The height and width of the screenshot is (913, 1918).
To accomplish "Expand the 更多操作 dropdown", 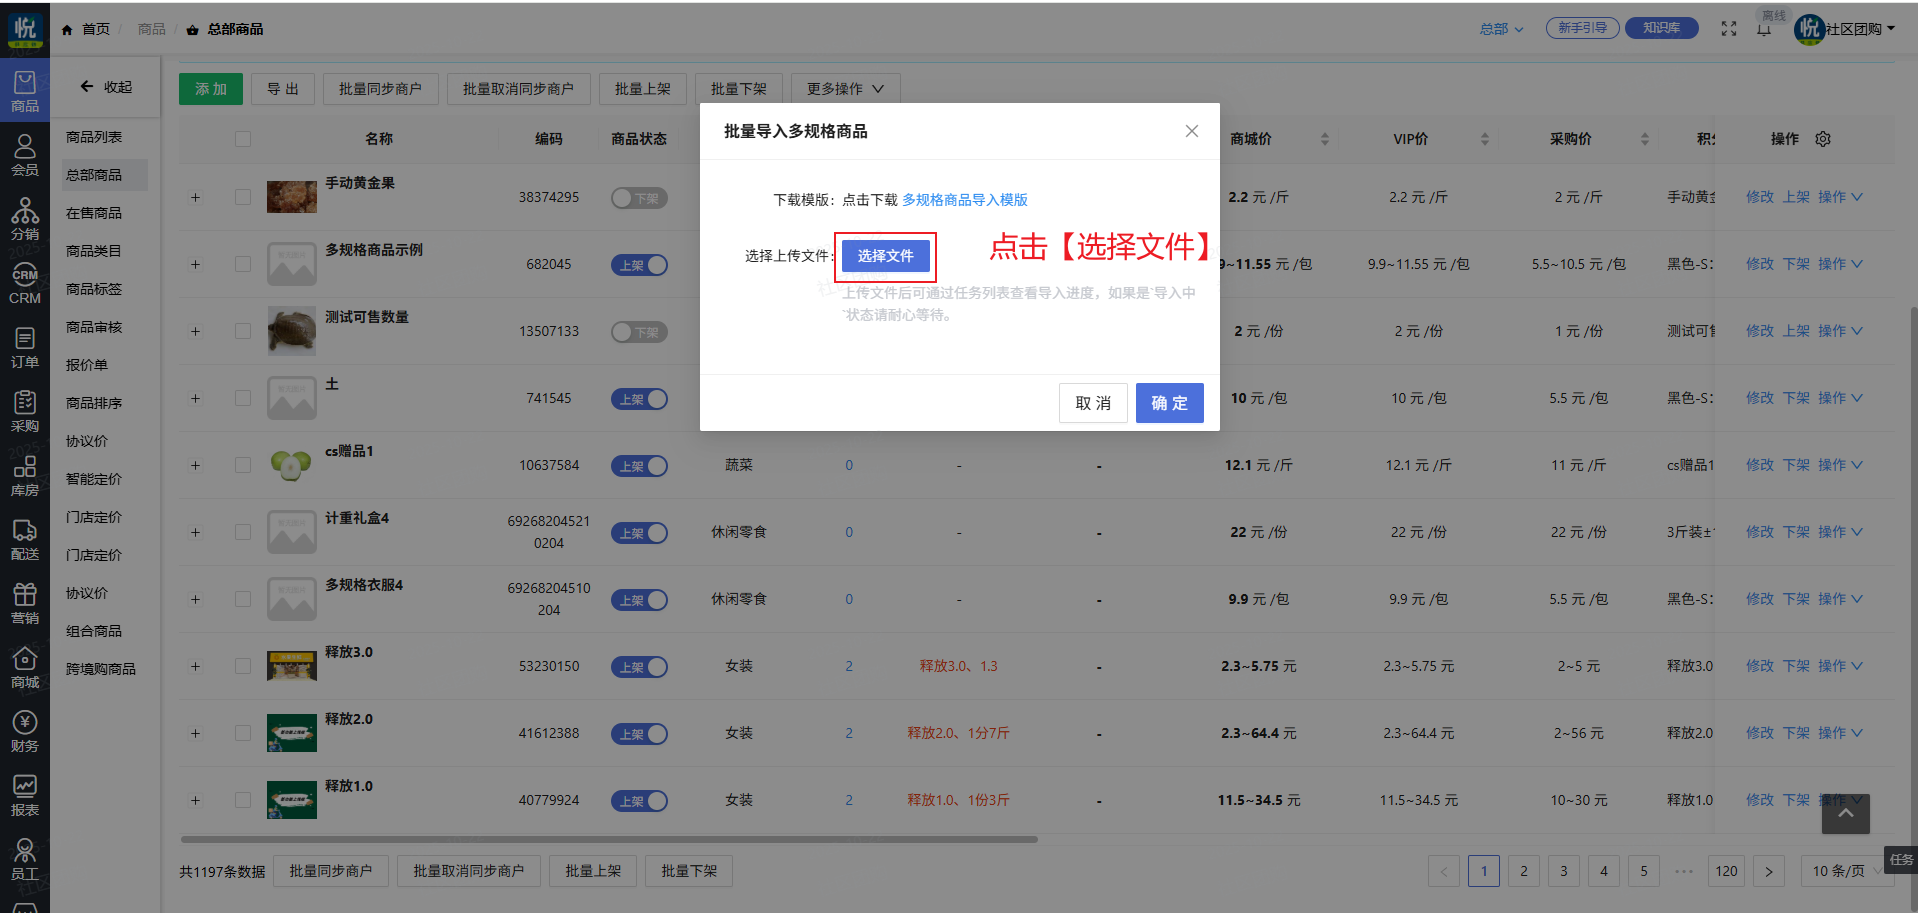I will tap(845, 89).
